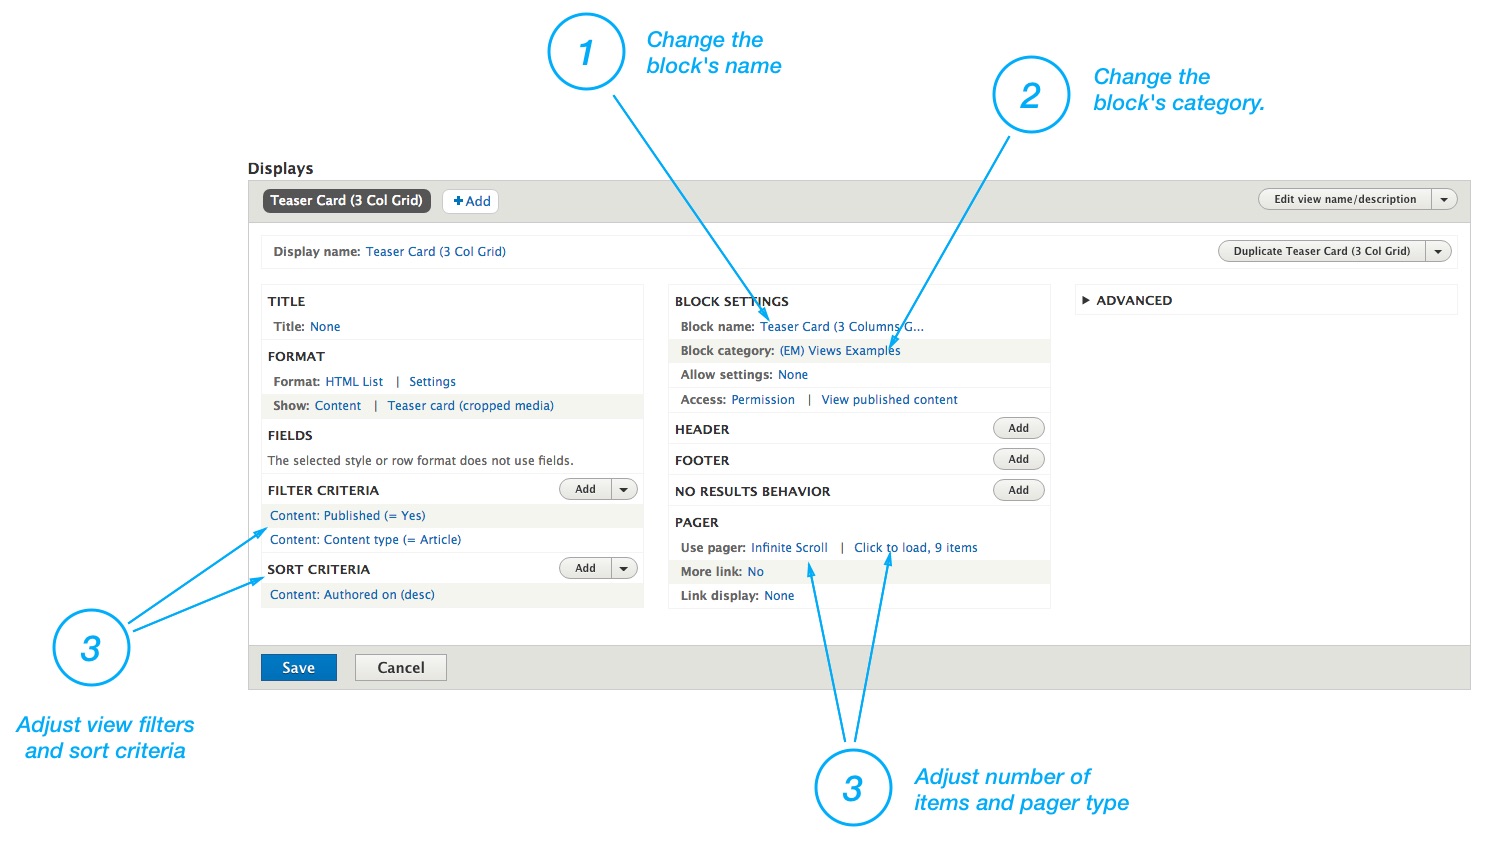Add a Header to the view
The image size is (1511, 868).
(x=1018, y=428)
